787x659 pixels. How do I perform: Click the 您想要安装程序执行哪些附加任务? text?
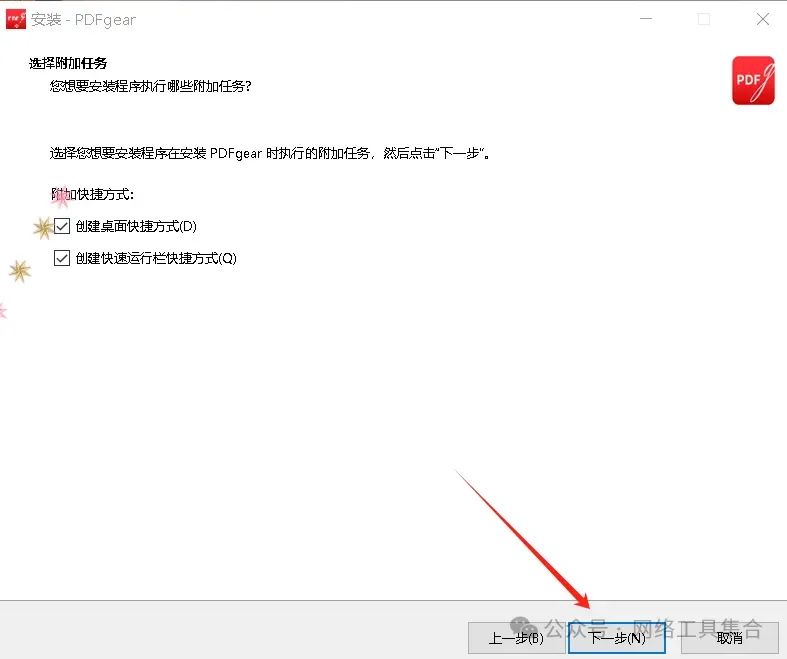click(x=151, y=86)
